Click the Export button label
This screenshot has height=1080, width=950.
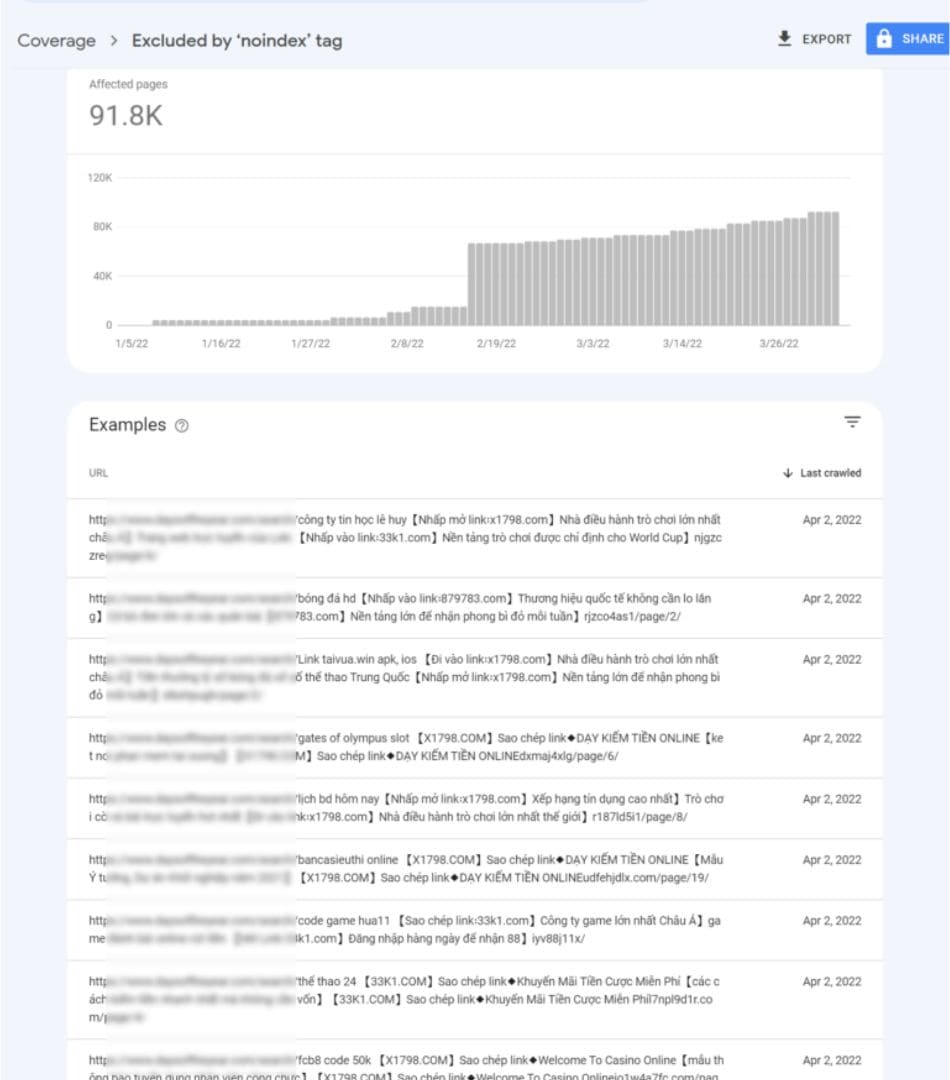[827, 39]
